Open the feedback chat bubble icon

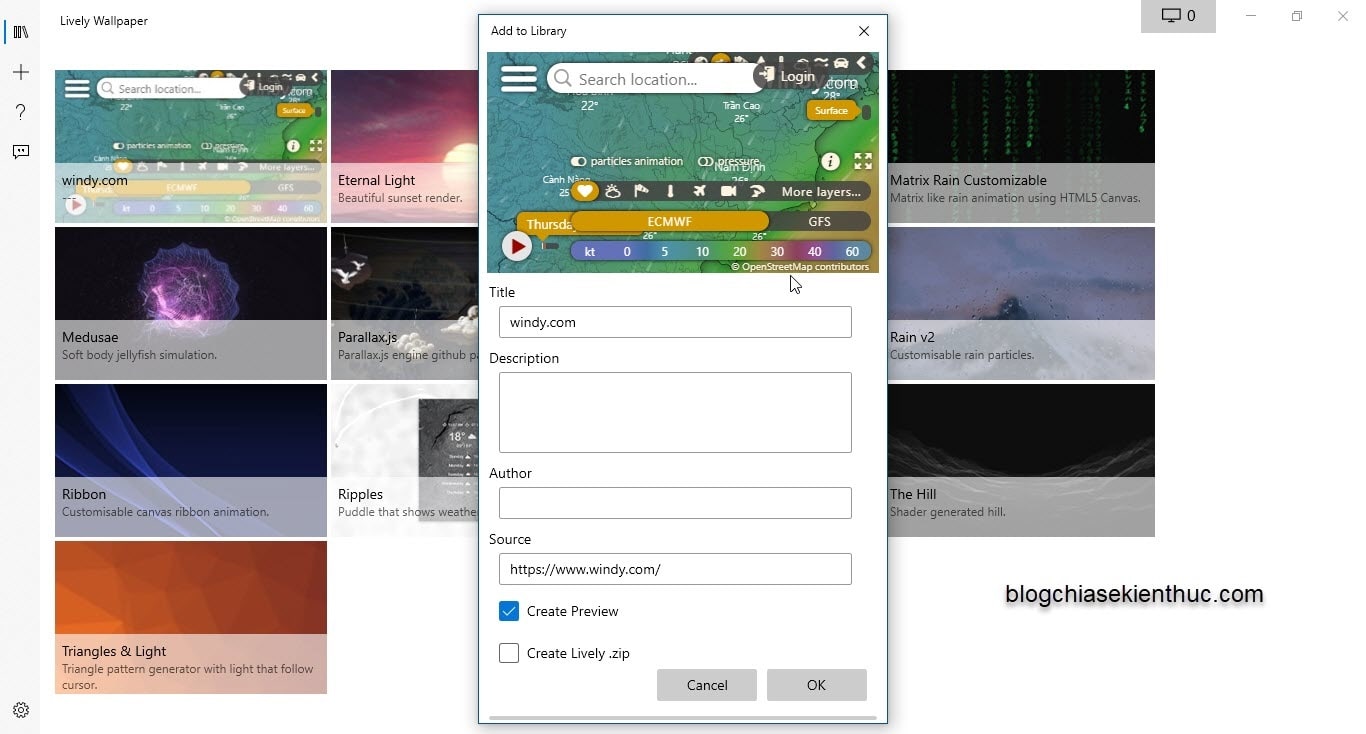click(x=20, y=152)
